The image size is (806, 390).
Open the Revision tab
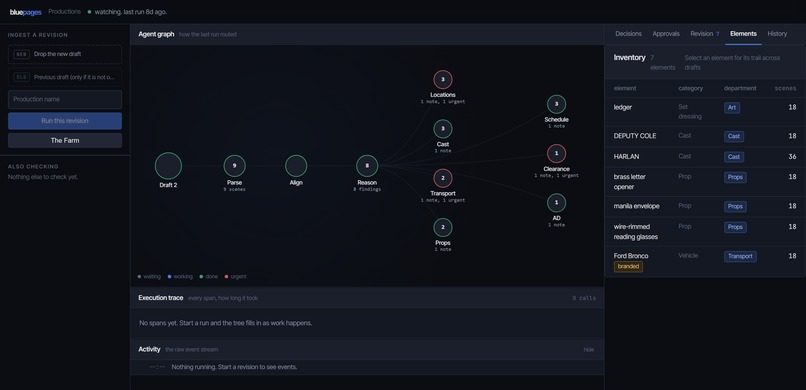pyautogui.click(x=705, y=34)
